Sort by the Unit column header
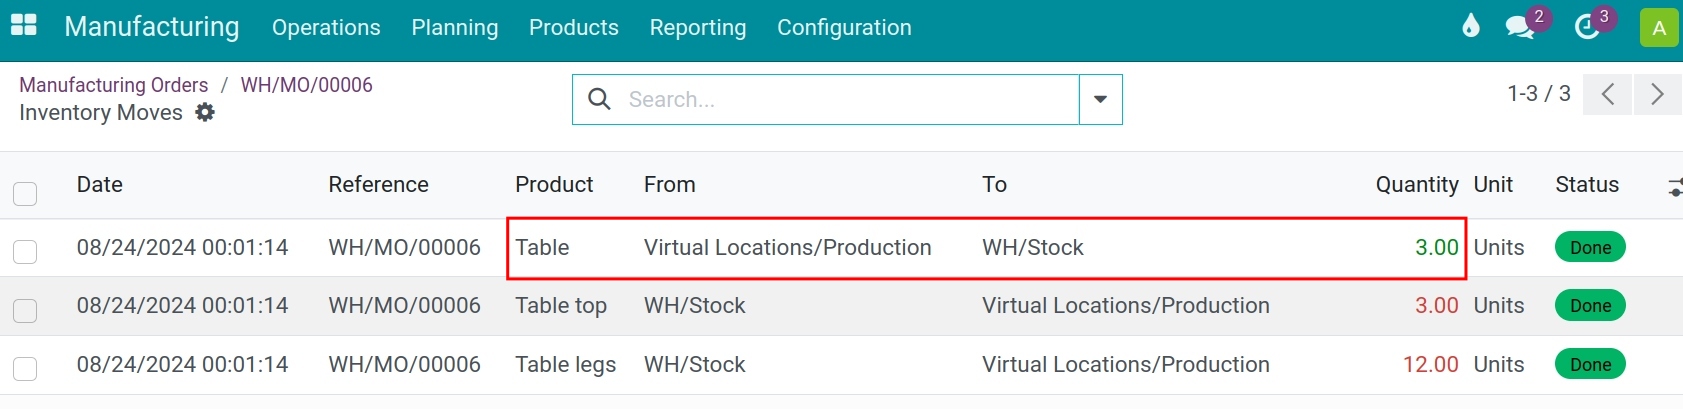 coord(1493,184)
